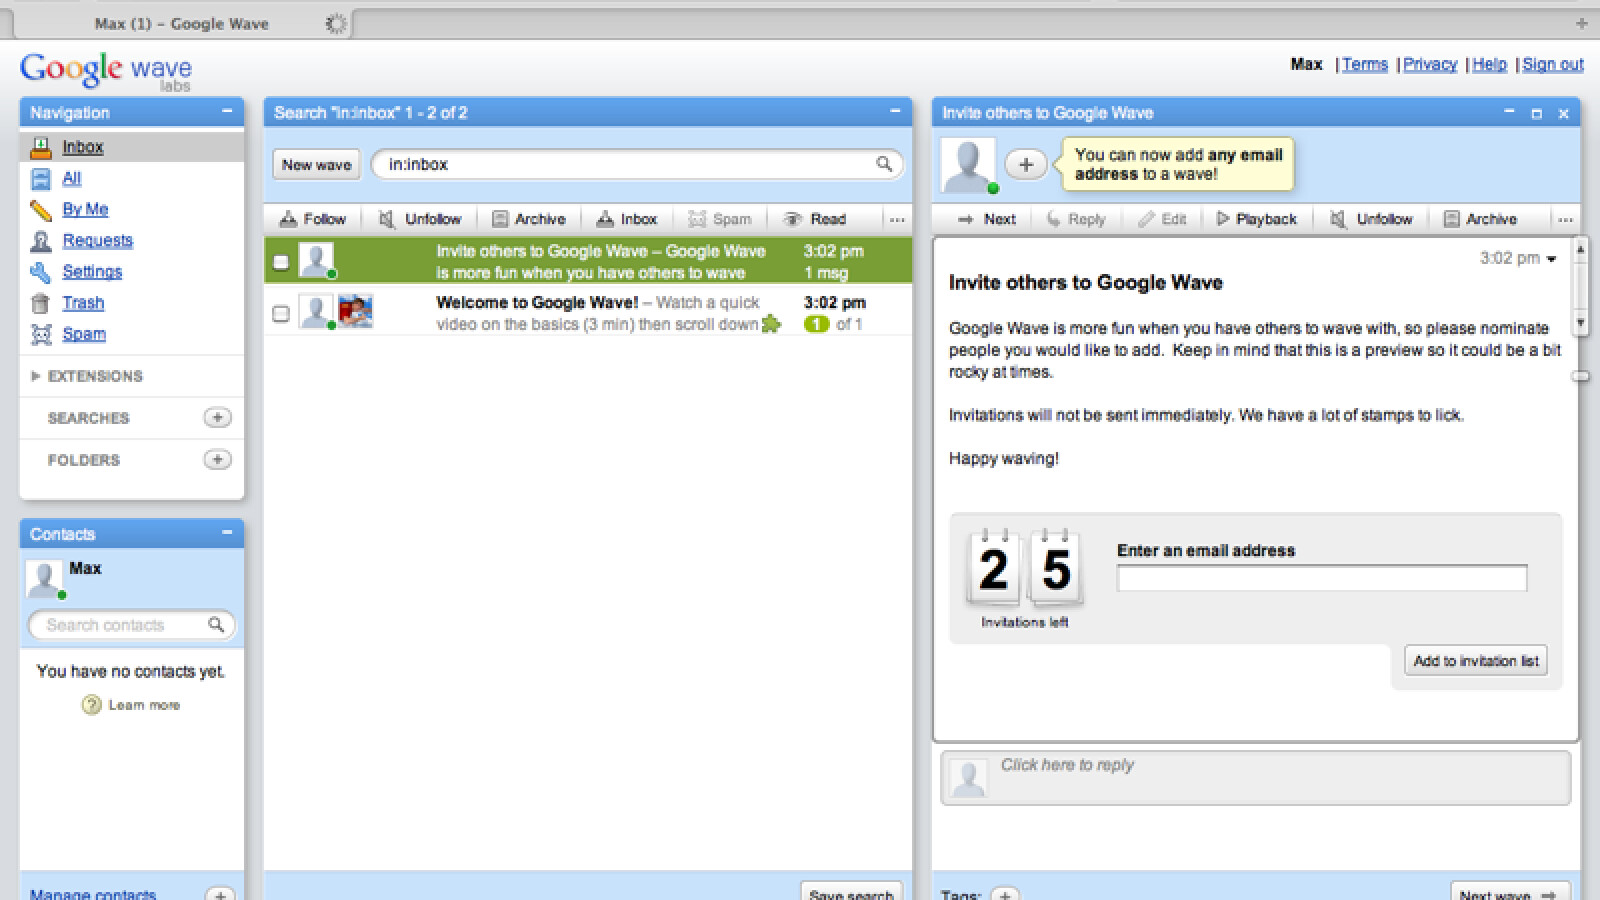Click Add to invitation list button
1600x900 pixels.
tap(1475, 661)
